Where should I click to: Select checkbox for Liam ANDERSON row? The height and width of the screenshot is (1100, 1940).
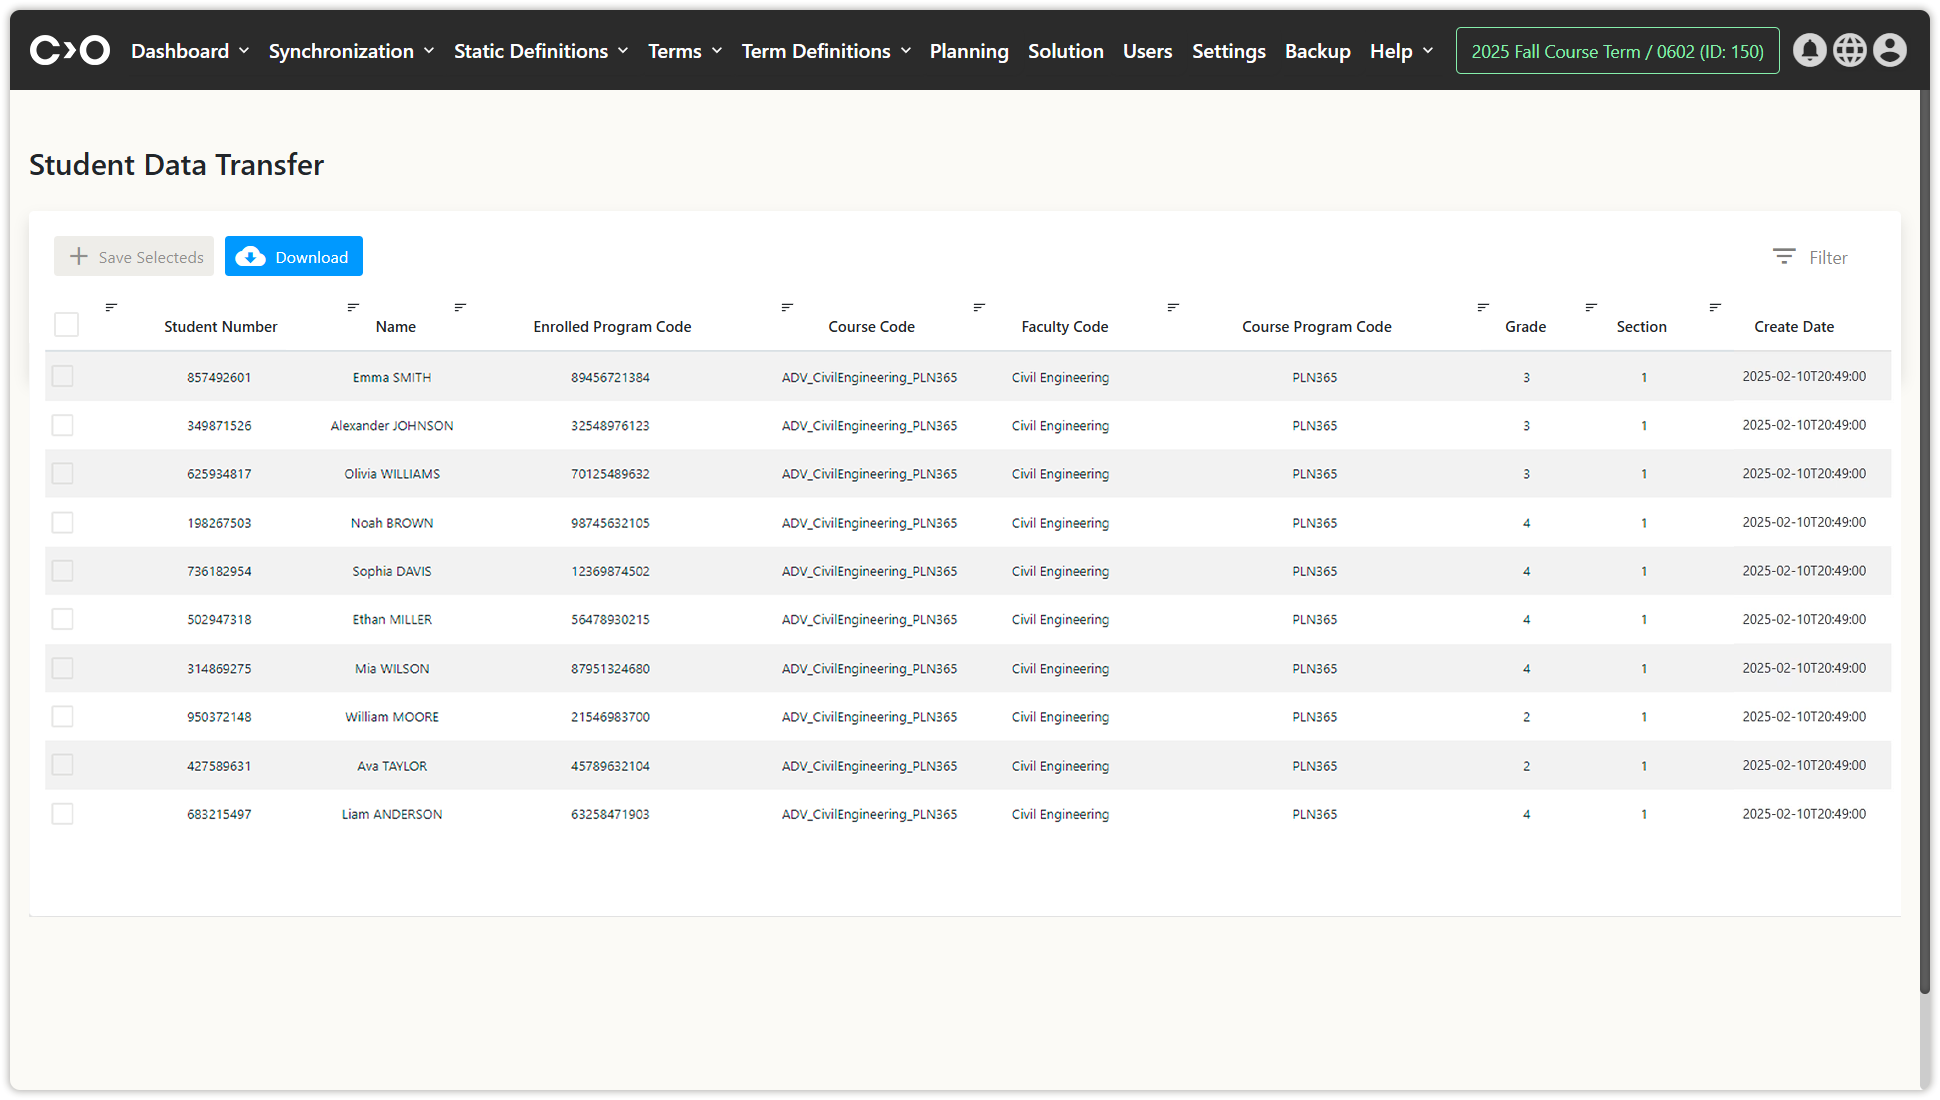coord(63,814)
